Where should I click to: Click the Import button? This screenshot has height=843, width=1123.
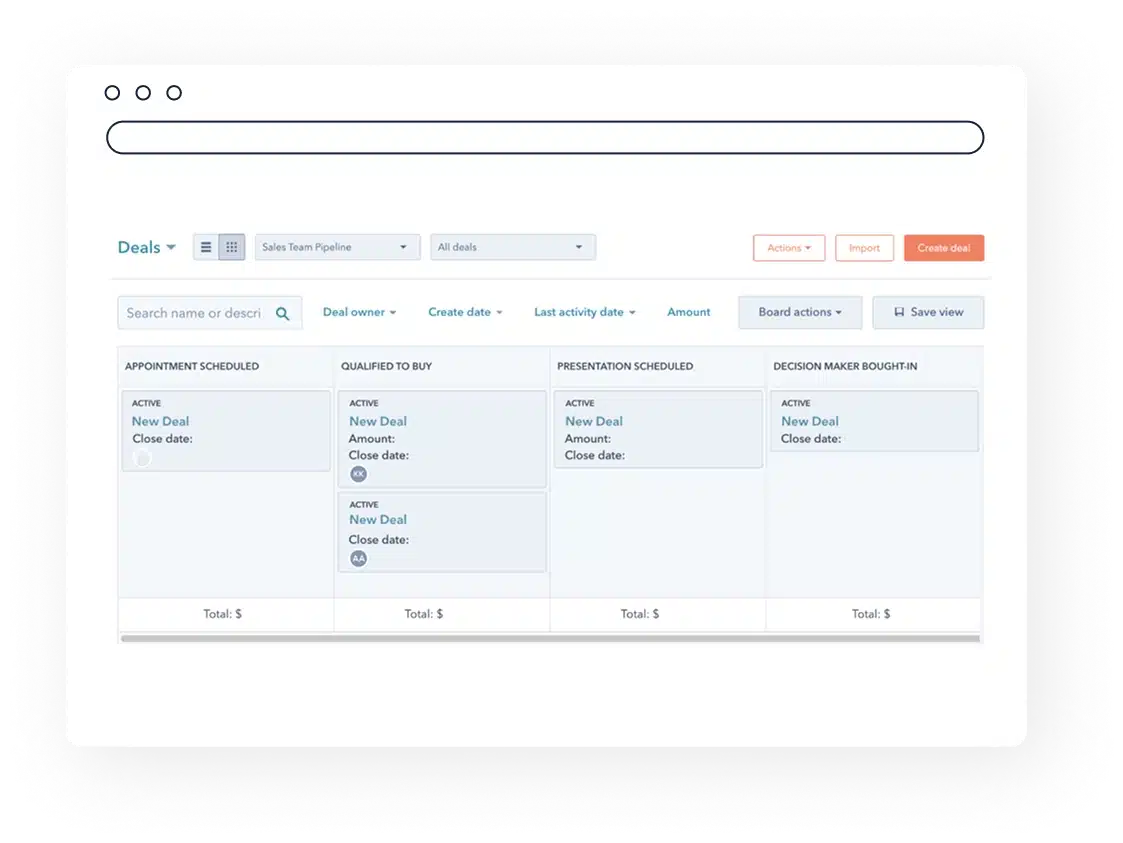(x=864, y=248)
